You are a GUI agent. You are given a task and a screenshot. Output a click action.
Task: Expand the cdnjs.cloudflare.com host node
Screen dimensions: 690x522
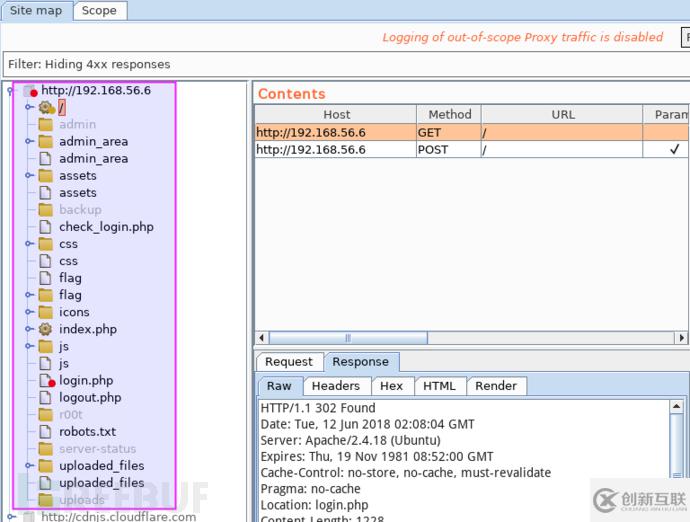[x=11, y=516]
